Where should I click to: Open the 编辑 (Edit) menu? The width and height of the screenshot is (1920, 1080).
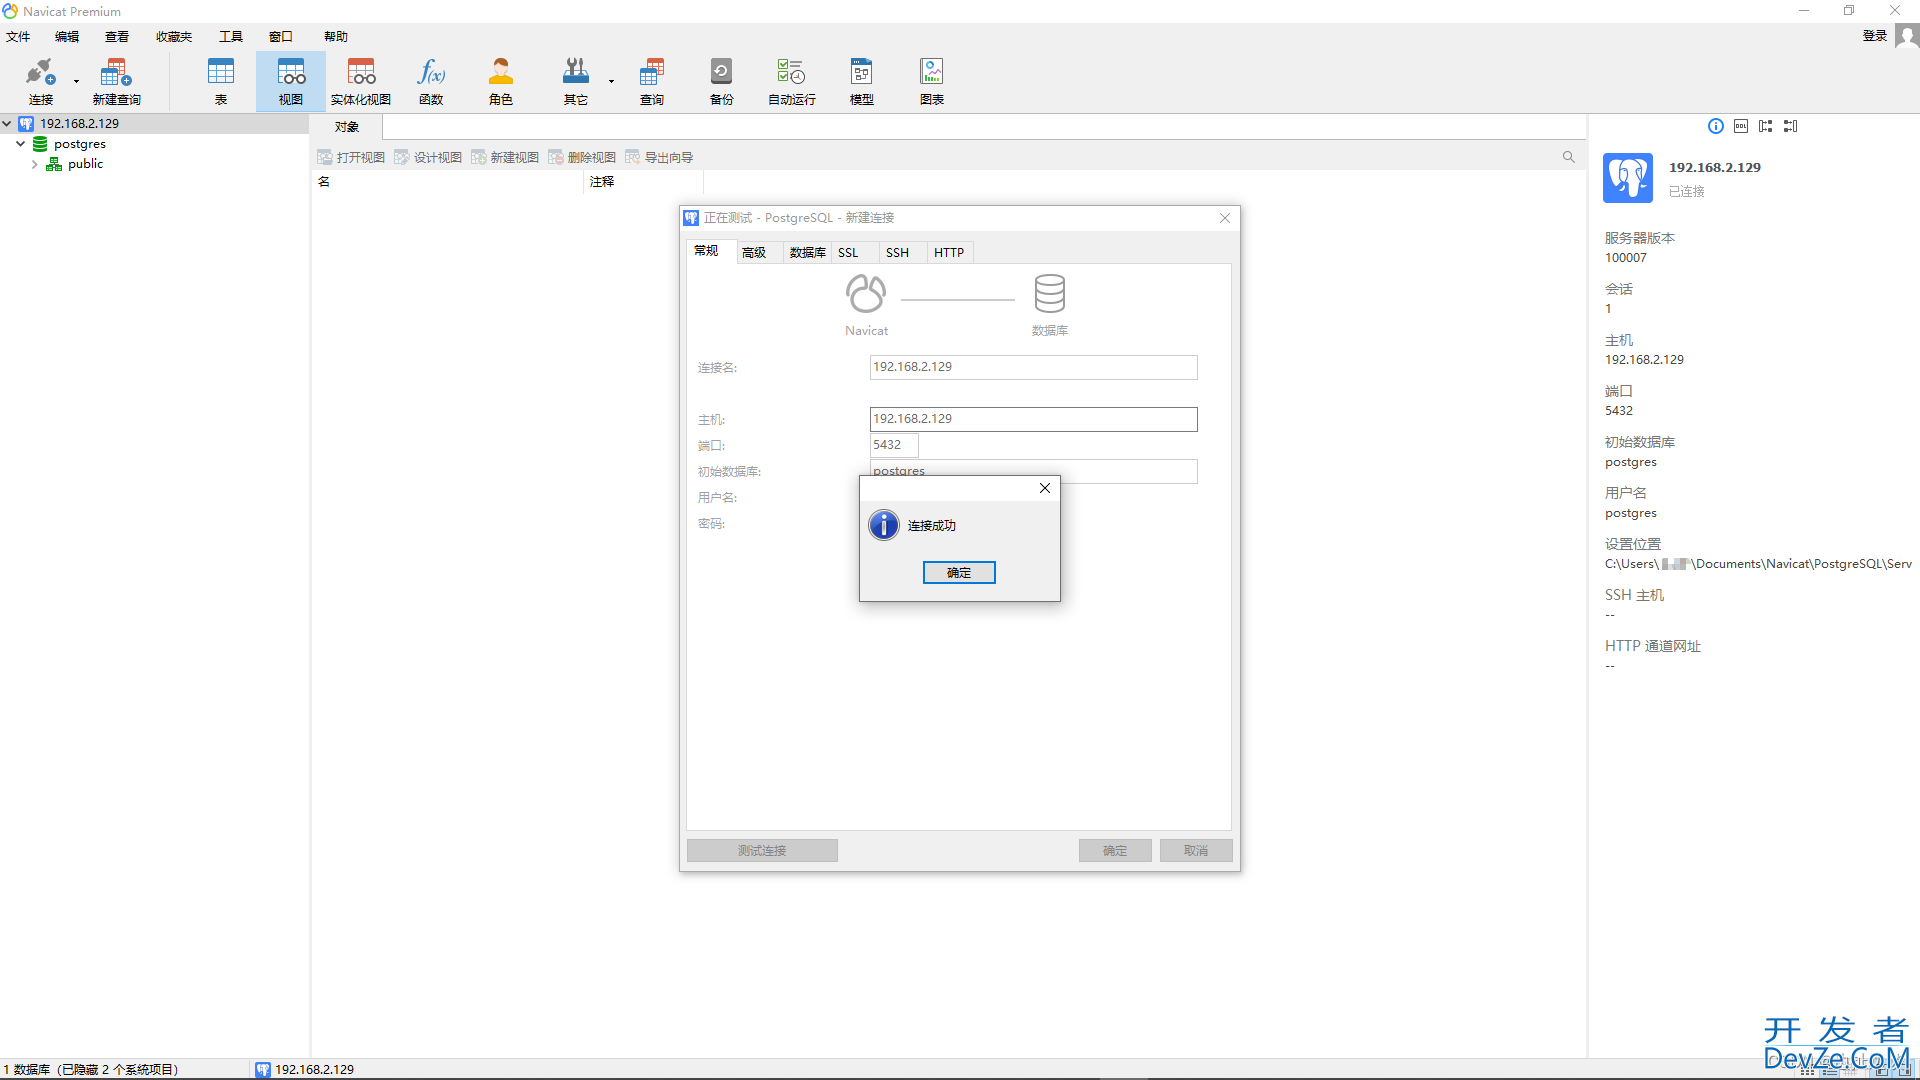(67, 37)
